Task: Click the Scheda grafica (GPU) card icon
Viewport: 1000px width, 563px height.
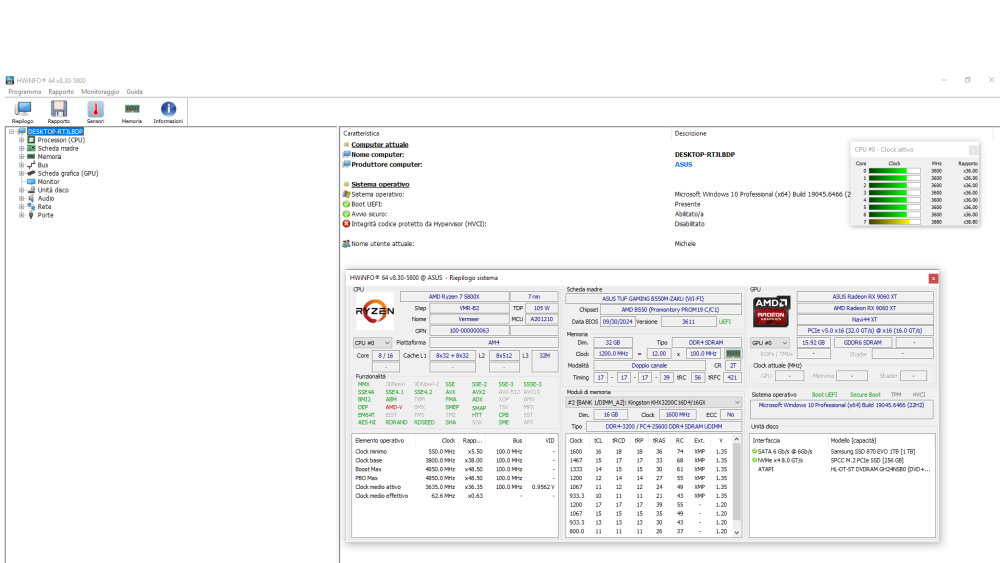Action: (x=31, y=173)
